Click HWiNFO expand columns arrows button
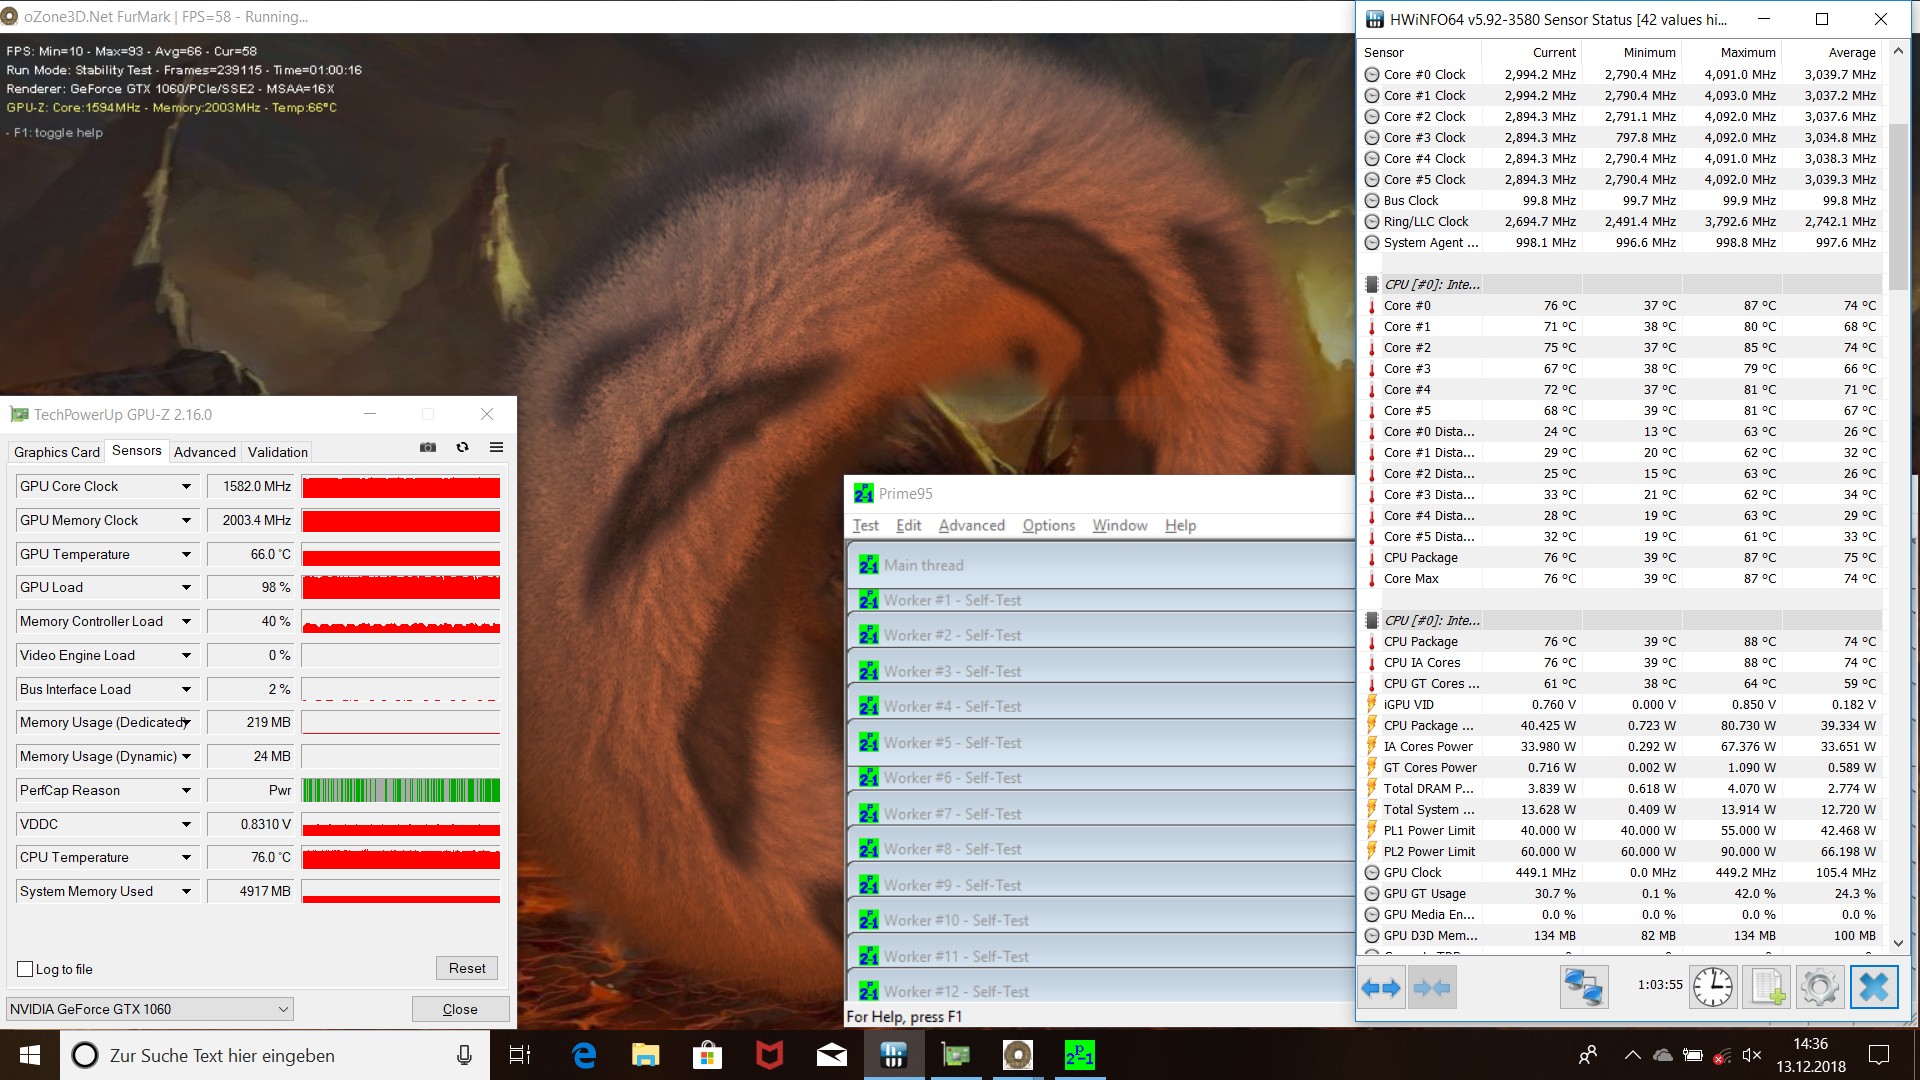The width and height of the screenshot is (1920, 1080). 1381,988
